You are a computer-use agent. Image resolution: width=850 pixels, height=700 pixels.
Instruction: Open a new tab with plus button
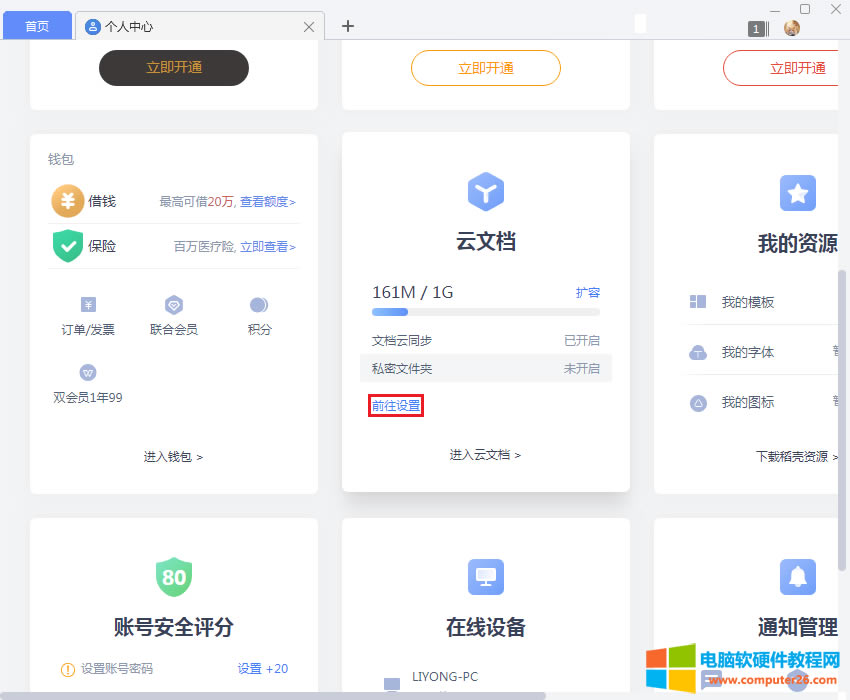point(348,26)
